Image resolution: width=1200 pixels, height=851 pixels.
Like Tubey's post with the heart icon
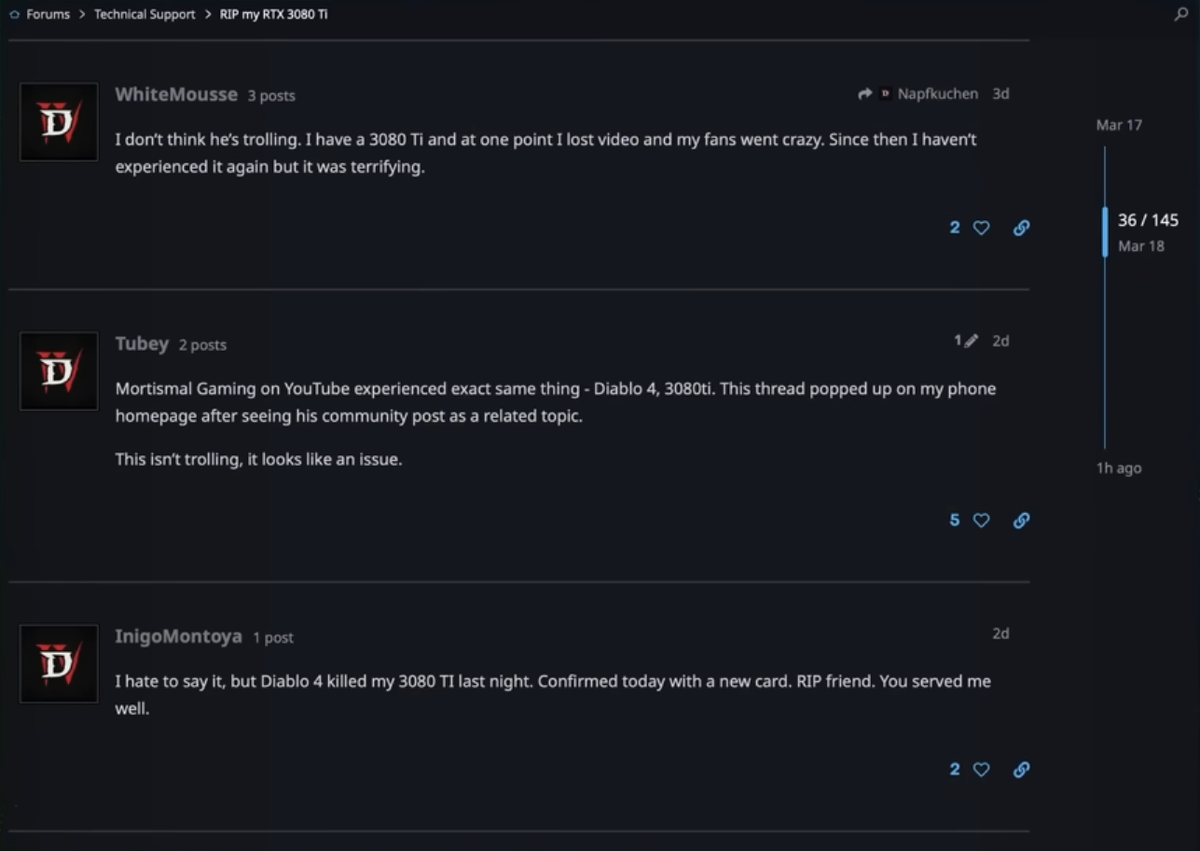pyautogui.click(x=981, y=520)
